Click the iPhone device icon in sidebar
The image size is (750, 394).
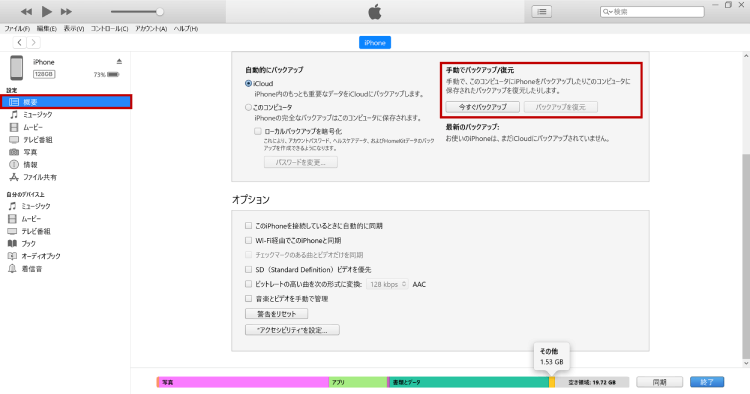(17, 67)
